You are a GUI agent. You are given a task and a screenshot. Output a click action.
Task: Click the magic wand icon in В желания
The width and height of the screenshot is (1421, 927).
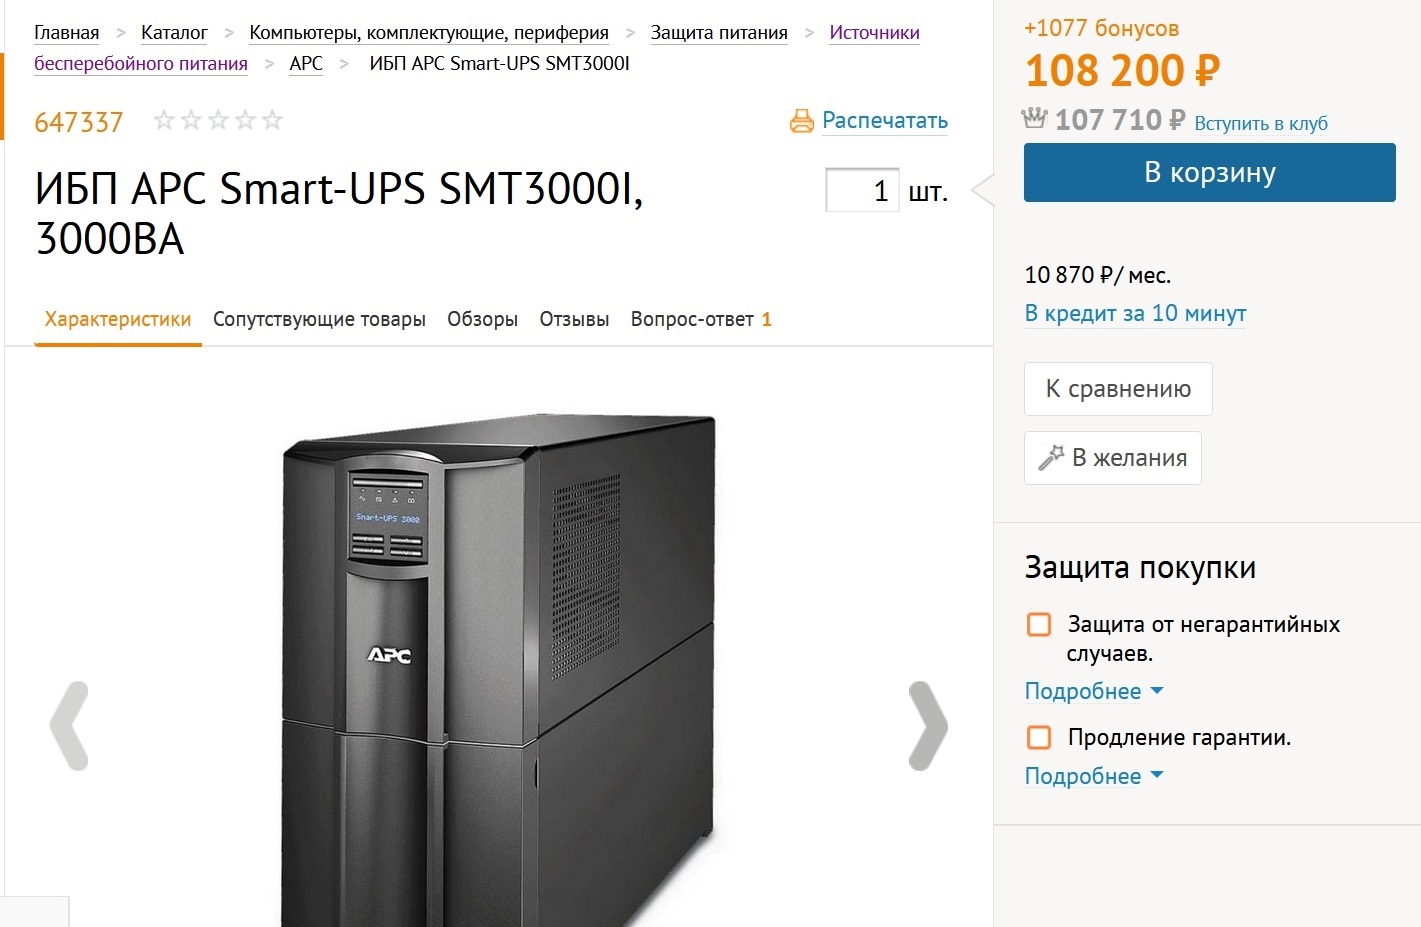[x=1051, y=457]
